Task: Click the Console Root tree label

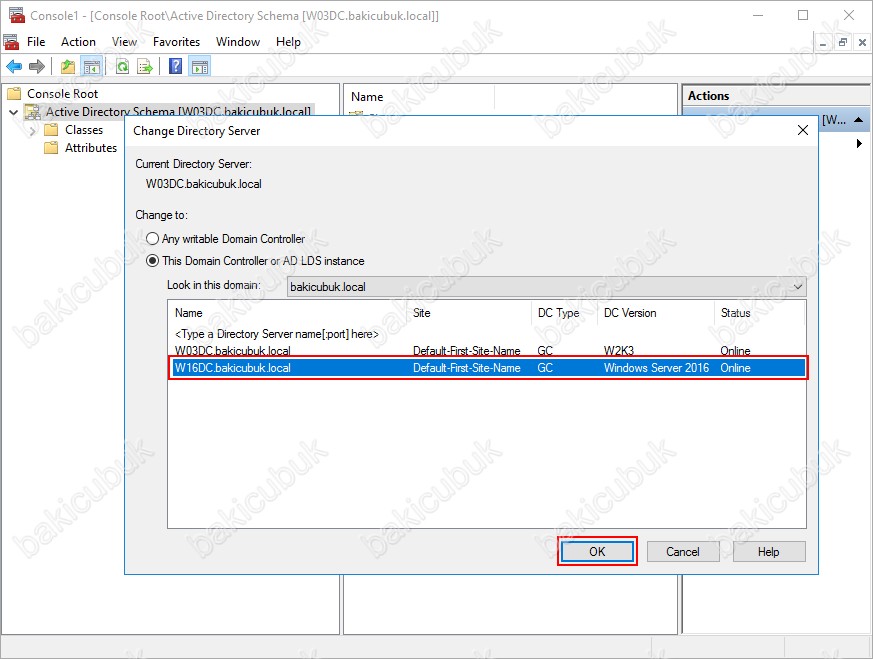Action: coord(62,94)
